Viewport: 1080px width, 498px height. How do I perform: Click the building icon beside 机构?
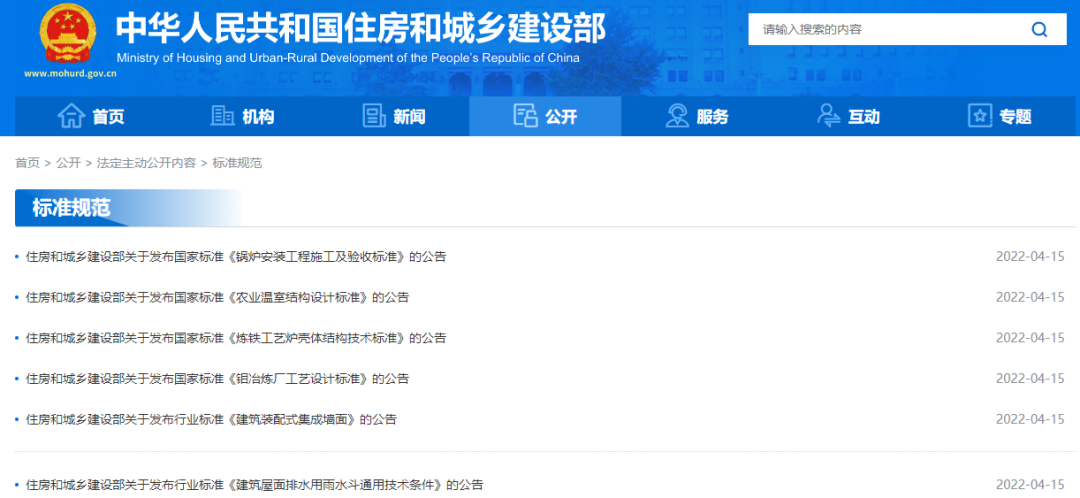click(x=222, y=116)
